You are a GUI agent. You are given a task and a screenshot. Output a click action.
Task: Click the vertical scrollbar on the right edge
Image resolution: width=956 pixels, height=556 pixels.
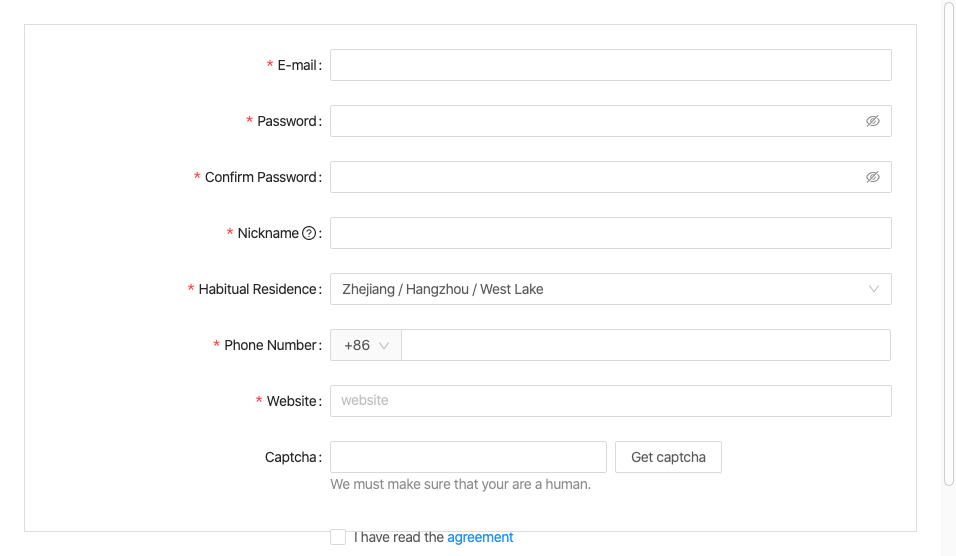949,244
